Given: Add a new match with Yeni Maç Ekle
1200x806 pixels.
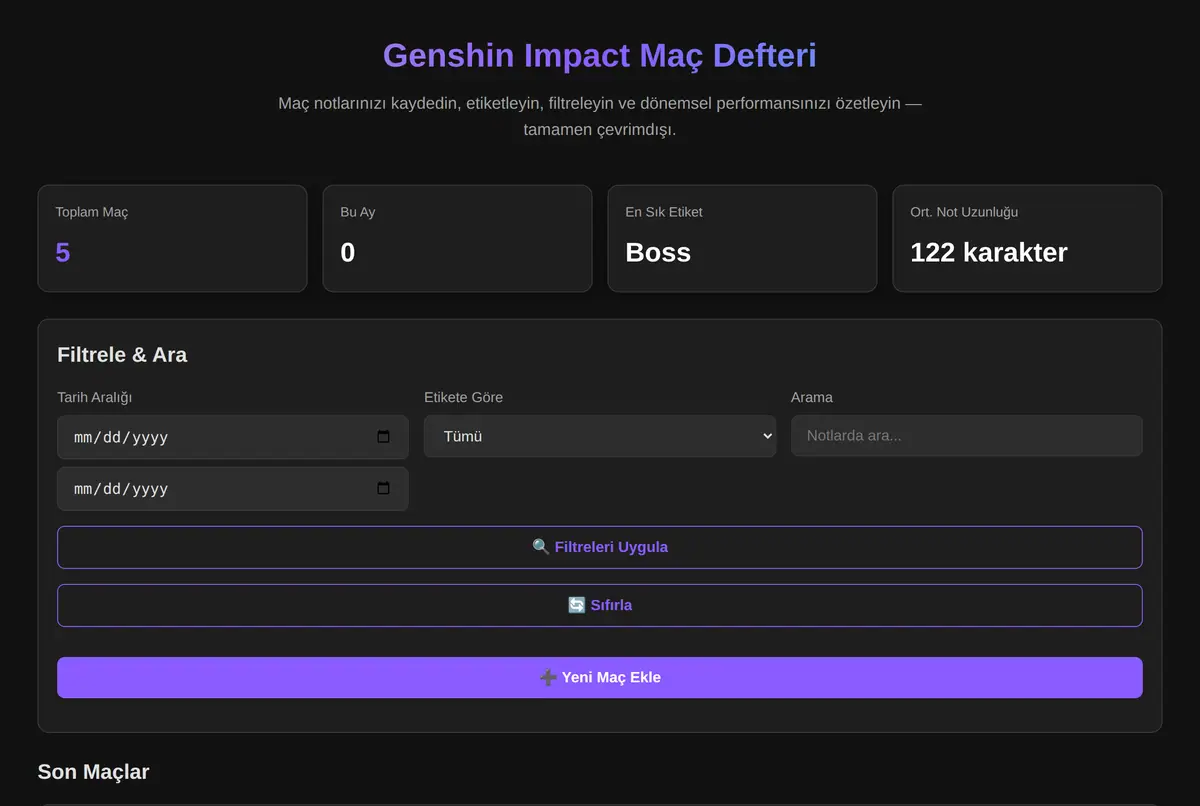Looking at the screenshot, I should [x=600, y=677].
